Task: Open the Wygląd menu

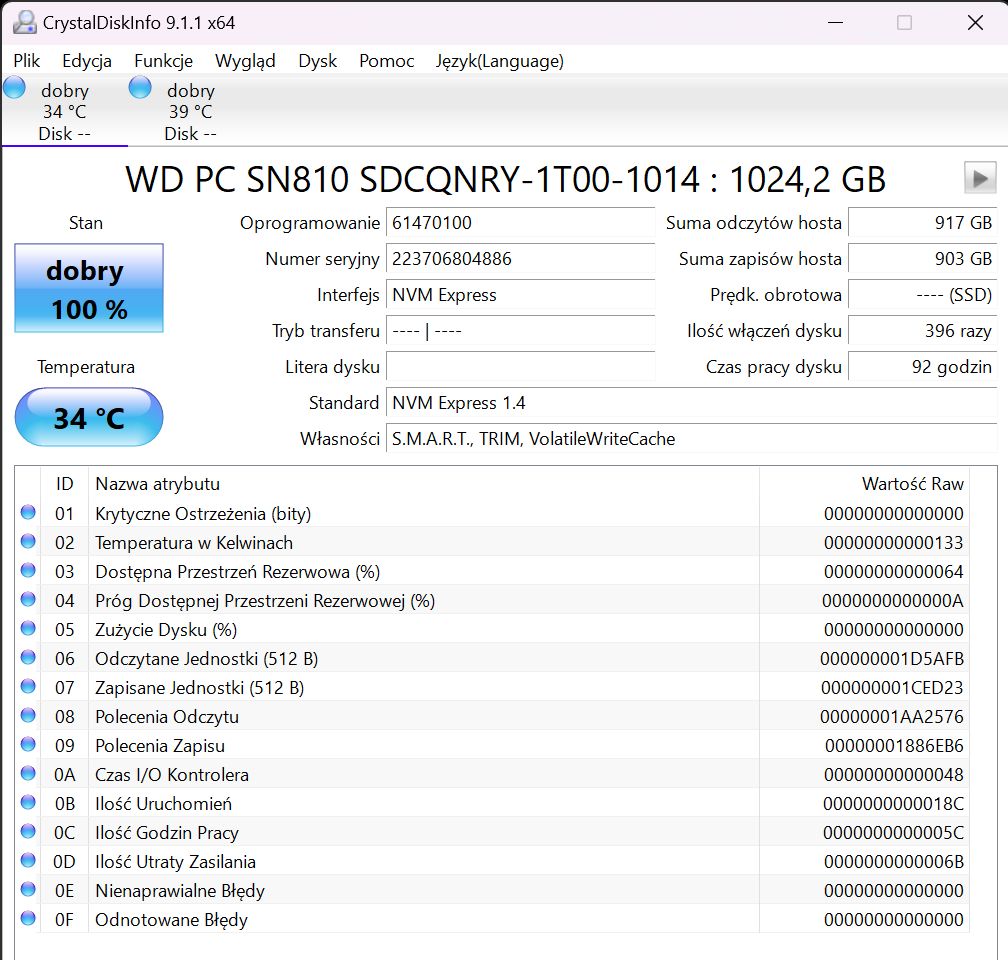Action: [245, 61]
